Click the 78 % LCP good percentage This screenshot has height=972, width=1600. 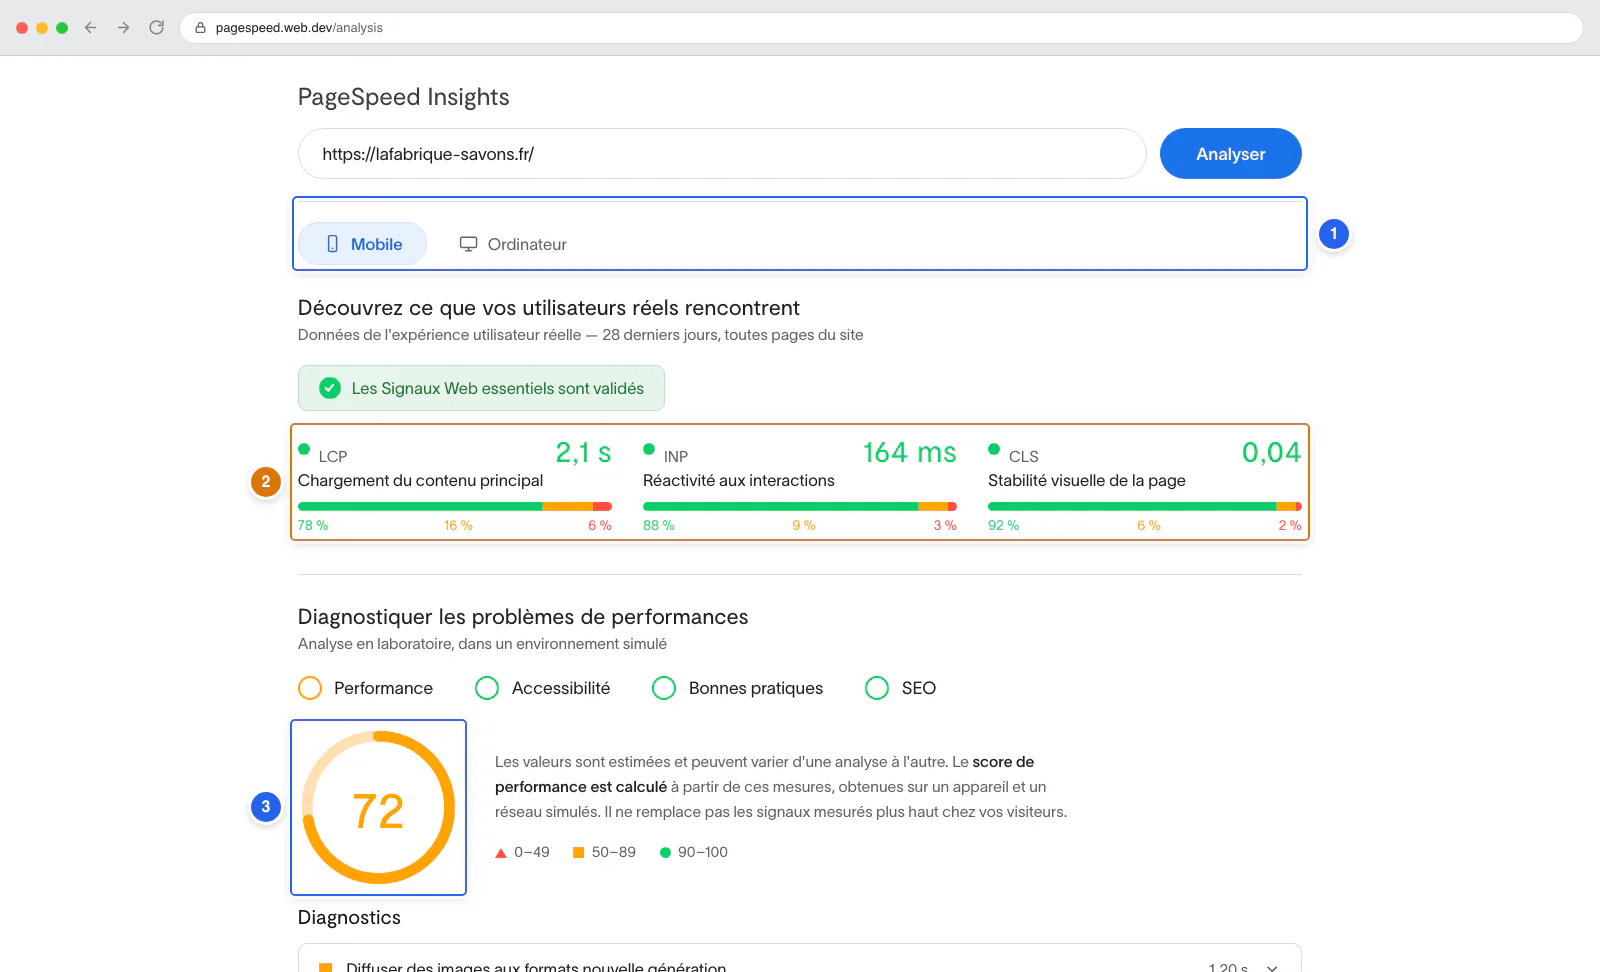(313, 525)
